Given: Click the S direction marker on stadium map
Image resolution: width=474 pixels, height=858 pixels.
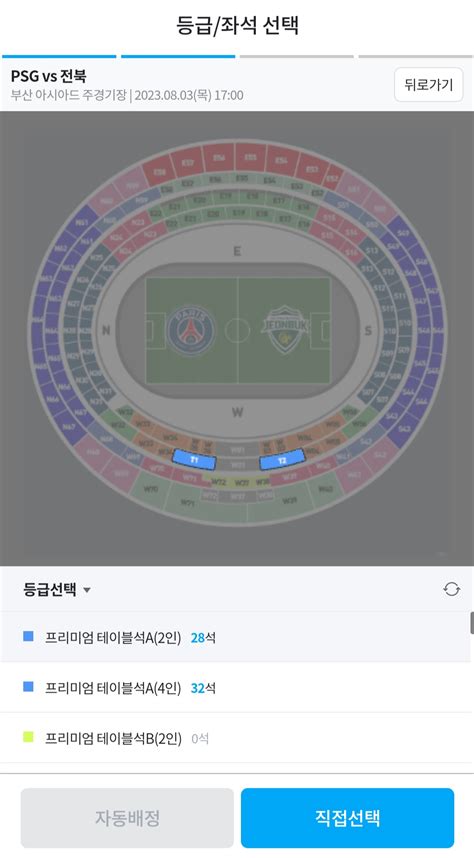Looking at the screenshot, I should tap(368, 331).
